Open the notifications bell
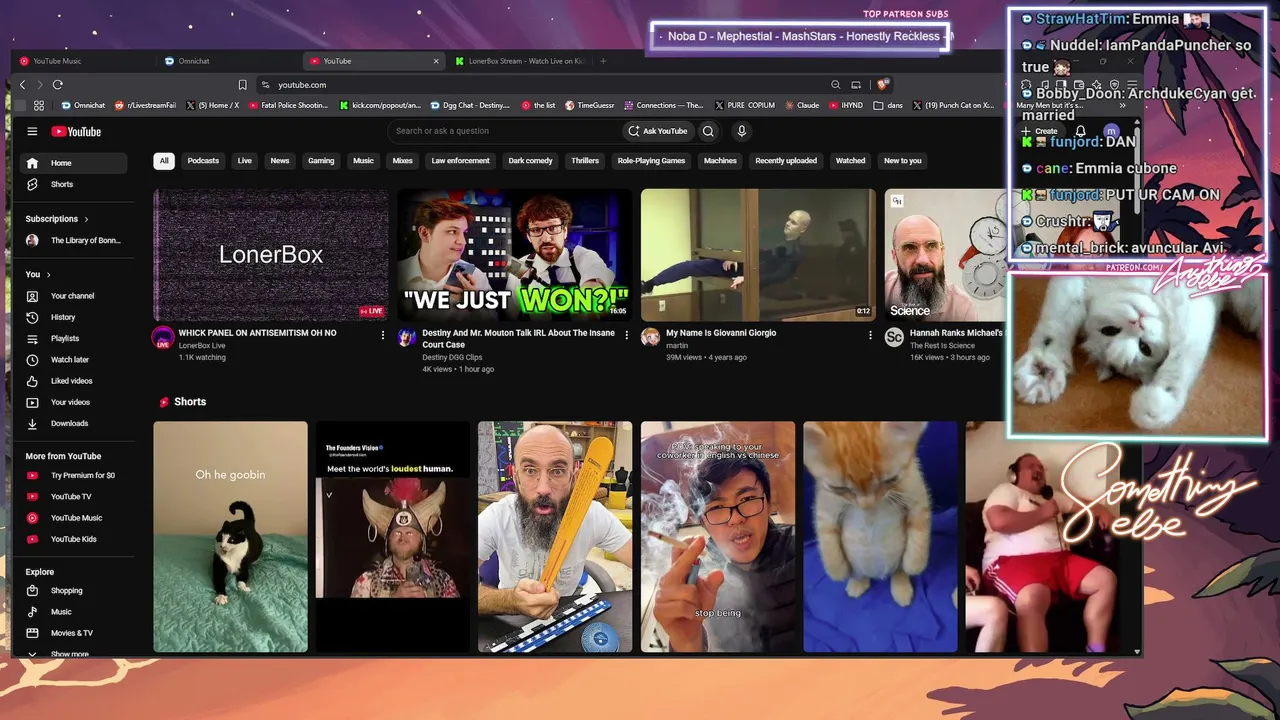Viewport: 1280px width, 720px height. pyautogui.click(x=1080, y=131)
